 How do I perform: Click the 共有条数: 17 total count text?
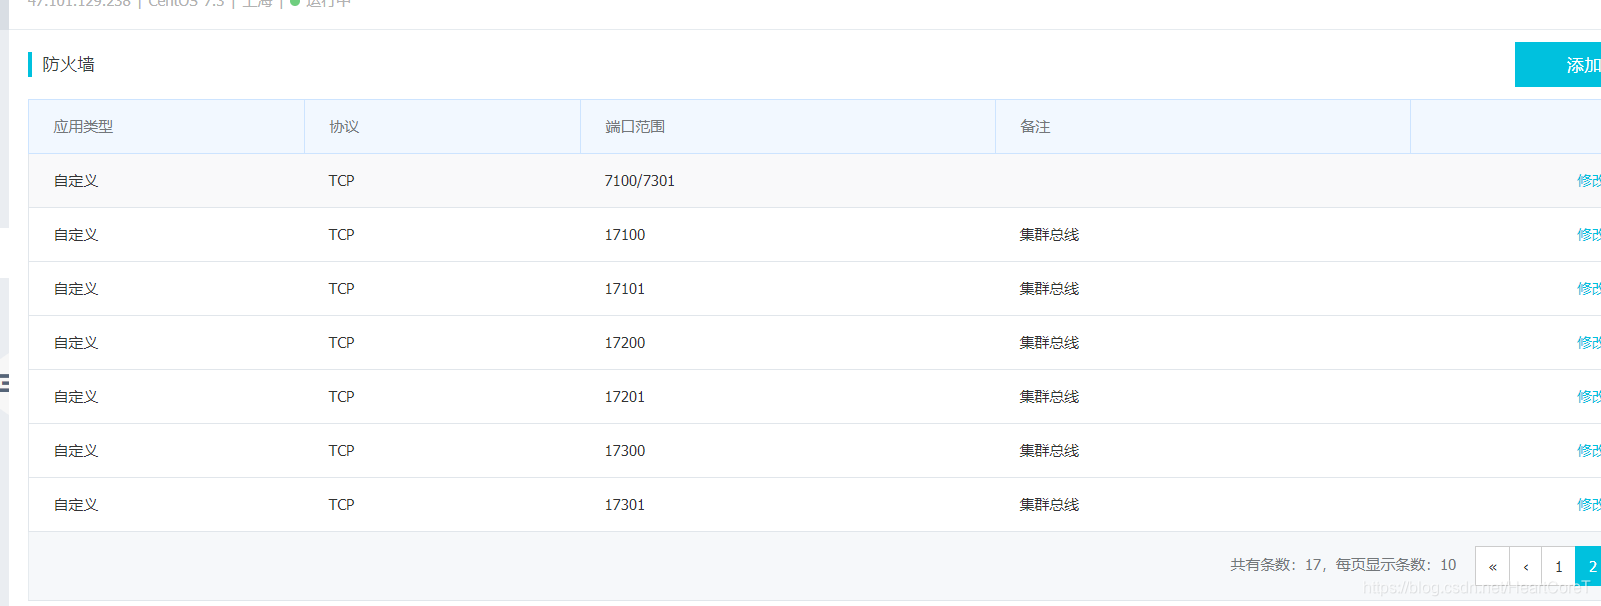[x=1276, y=565]
